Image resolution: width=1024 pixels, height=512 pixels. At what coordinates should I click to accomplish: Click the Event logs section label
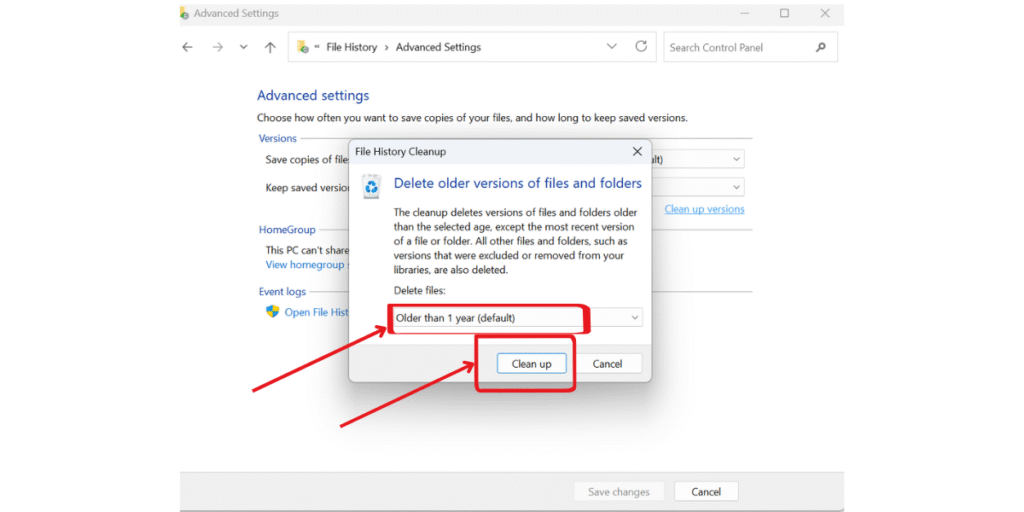click(282, 292)
